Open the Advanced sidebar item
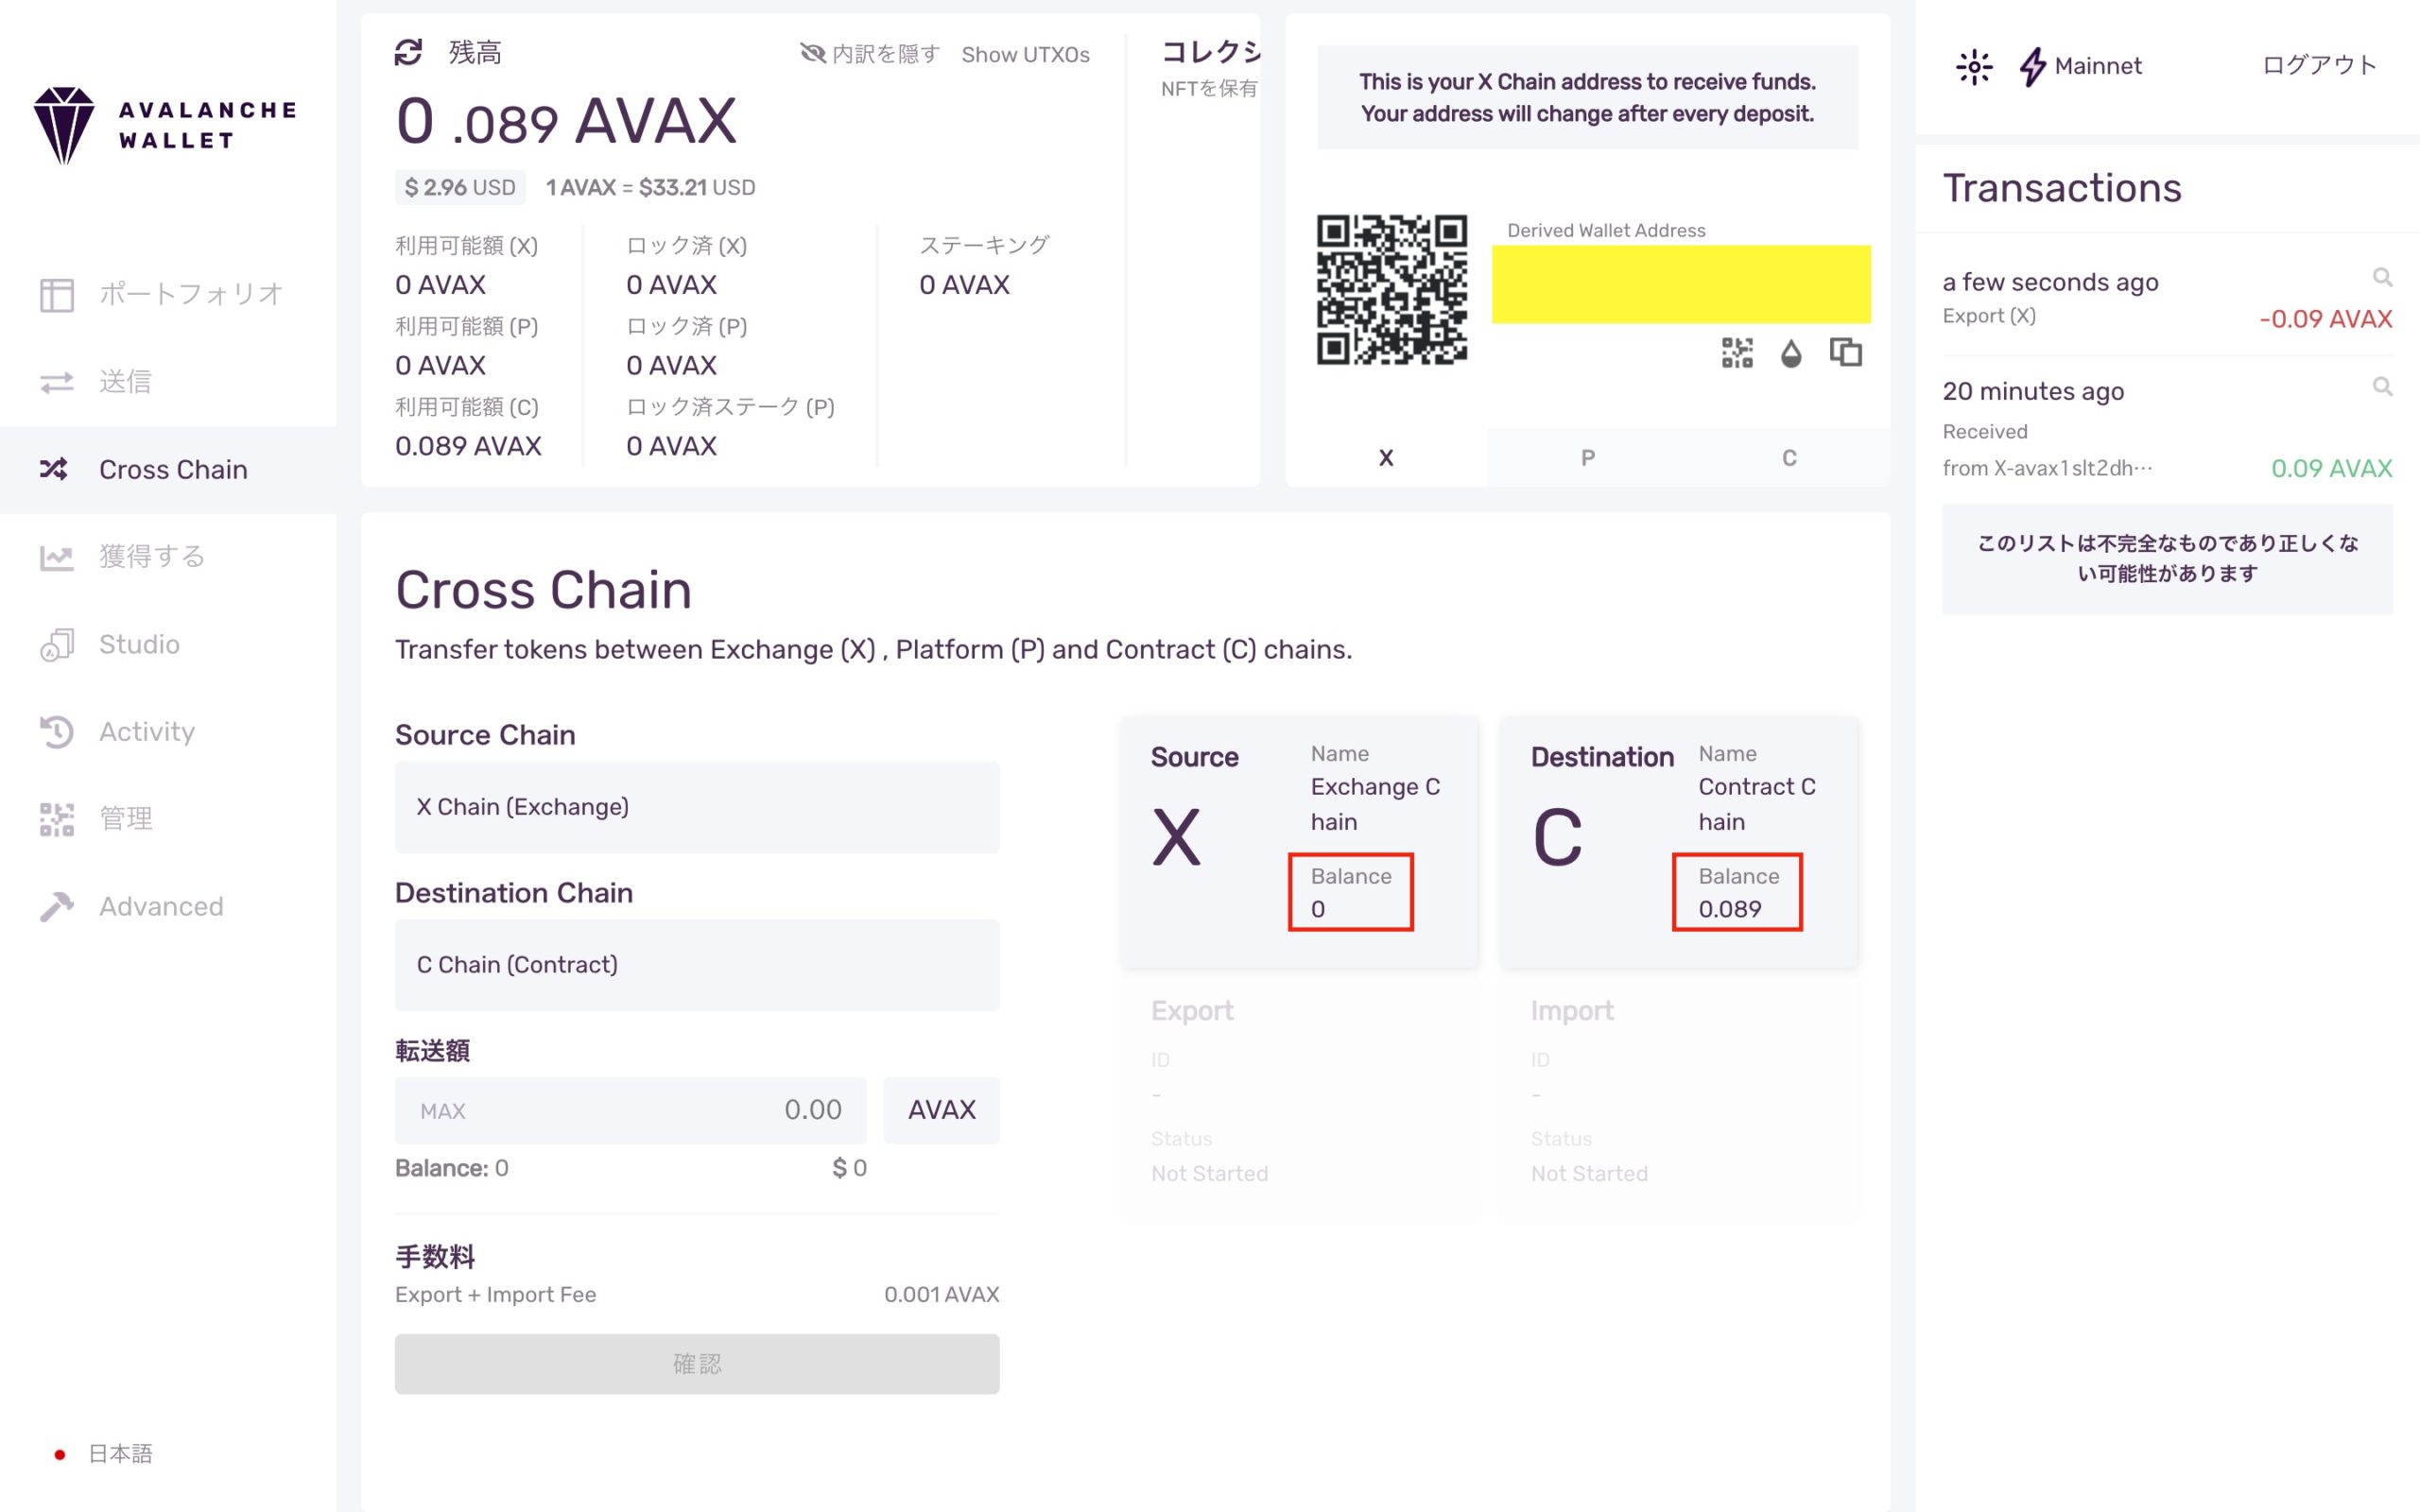The image size is (2420, 1512). (x=160, y=906)
